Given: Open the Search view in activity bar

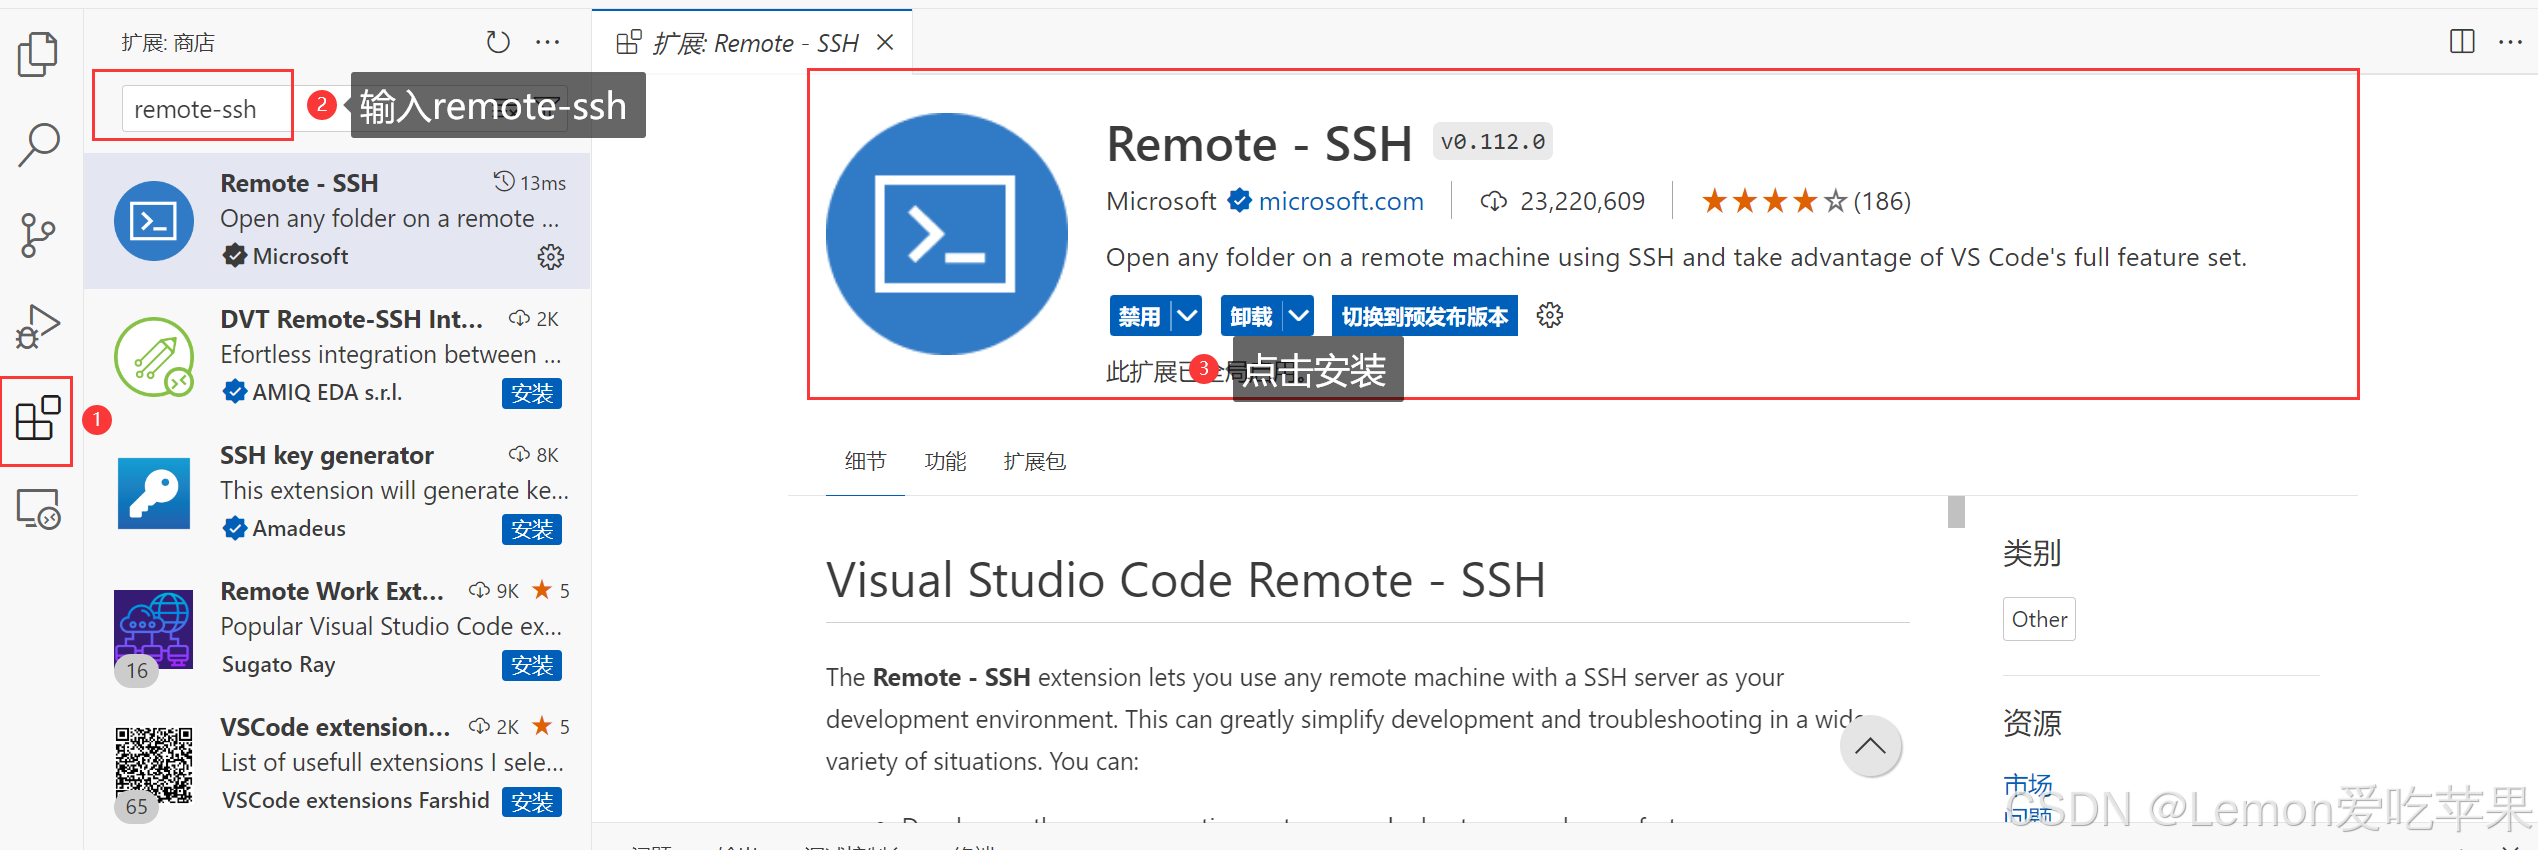Looking at the screenshot, I should (x=38, y=145).
